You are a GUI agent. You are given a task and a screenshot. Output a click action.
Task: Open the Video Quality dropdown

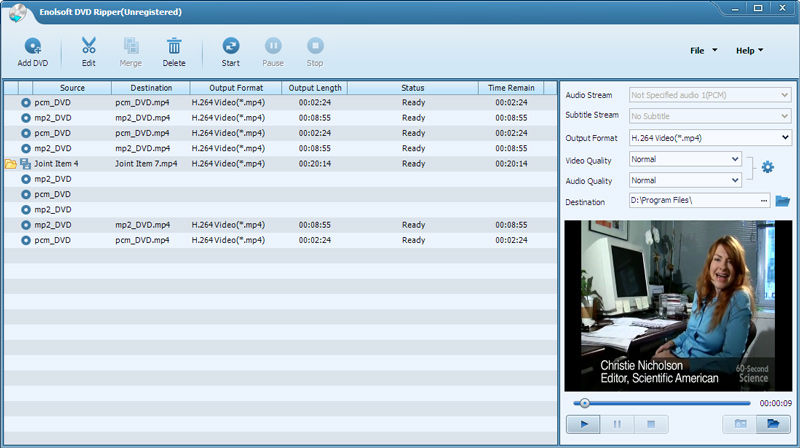pyautogui.click(x=685, y=159)
